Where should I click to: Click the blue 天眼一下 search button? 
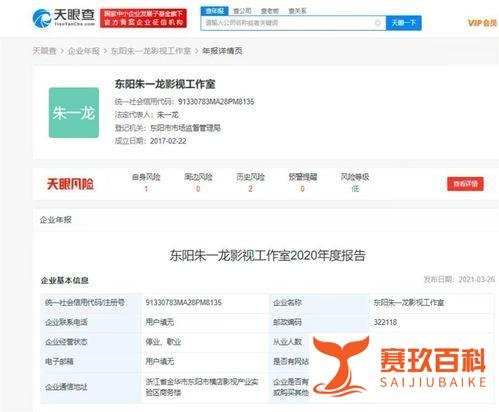click(x=404, y=23)
